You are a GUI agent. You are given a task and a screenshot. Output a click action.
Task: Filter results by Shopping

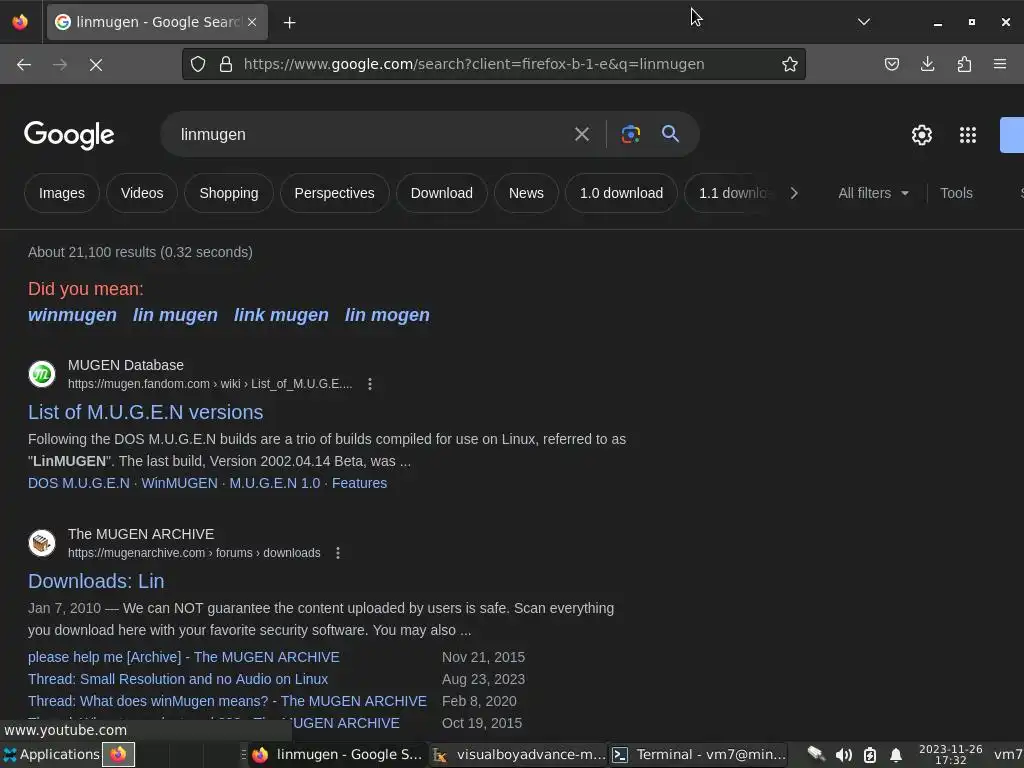point(229,193)
